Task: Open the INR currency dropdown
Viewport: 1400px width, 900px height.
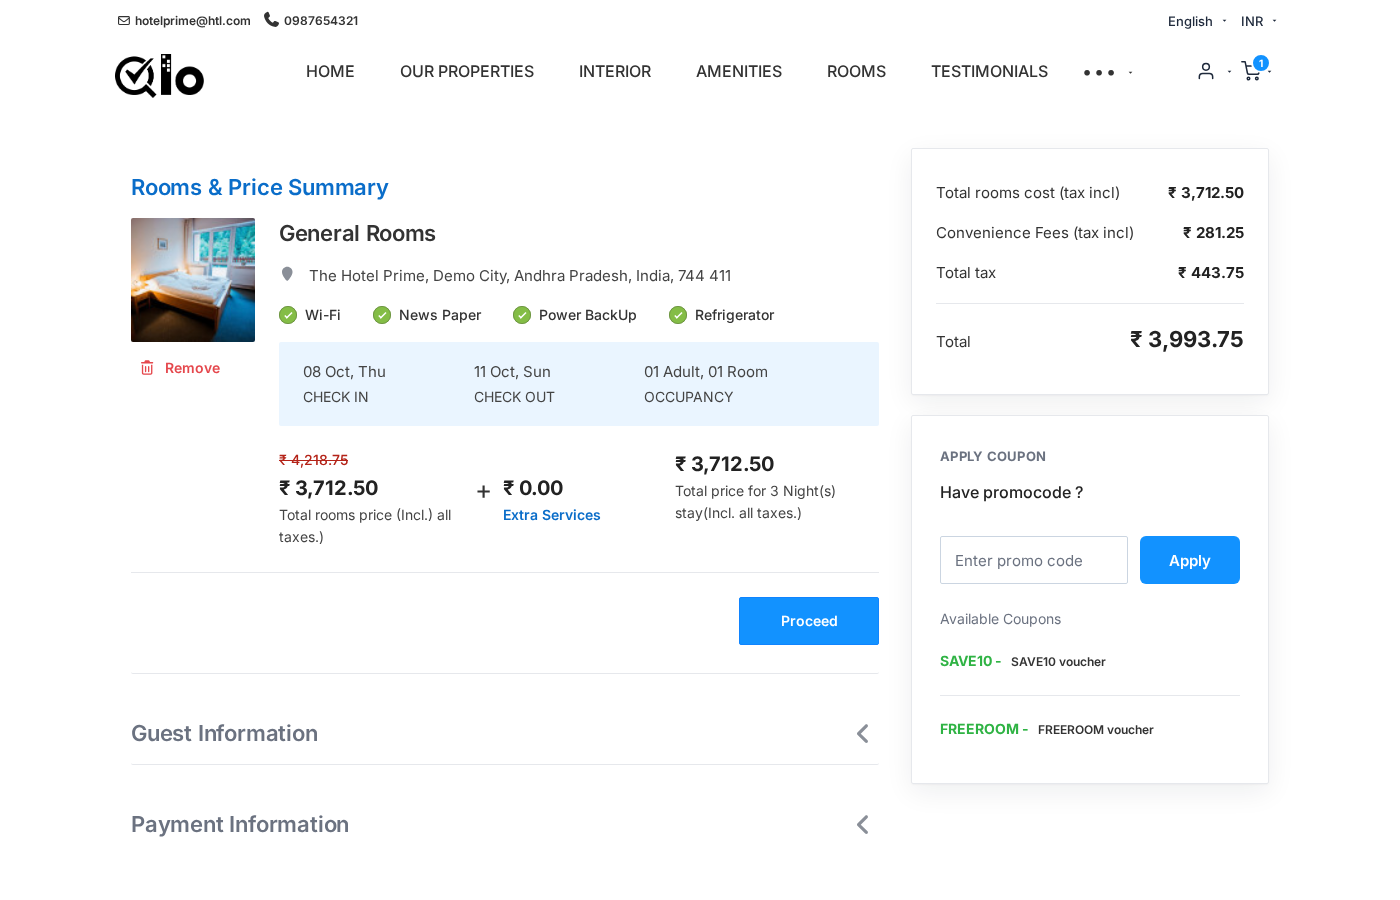Action: click(1259, 21)
